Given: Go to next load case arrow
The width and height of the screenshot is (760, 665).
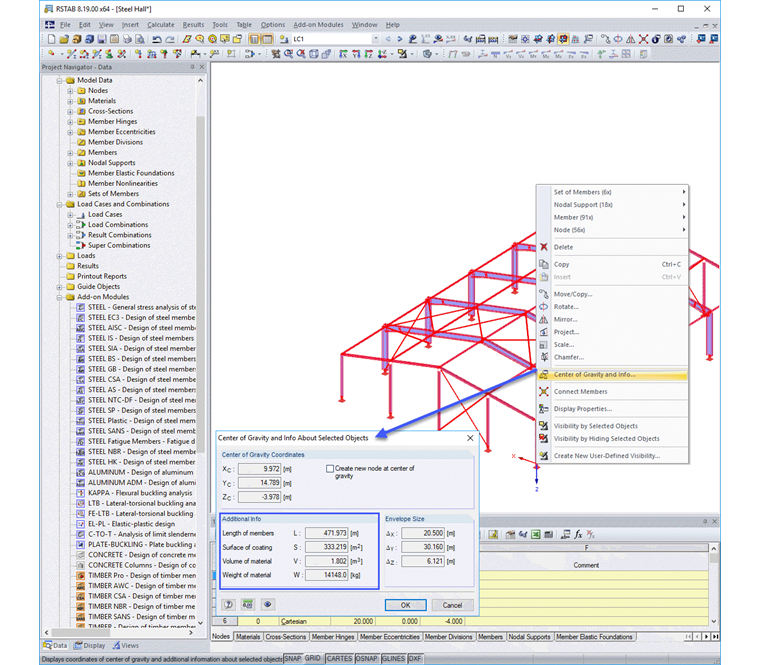Looking at the screenshot, I should [x=400, y=39].
